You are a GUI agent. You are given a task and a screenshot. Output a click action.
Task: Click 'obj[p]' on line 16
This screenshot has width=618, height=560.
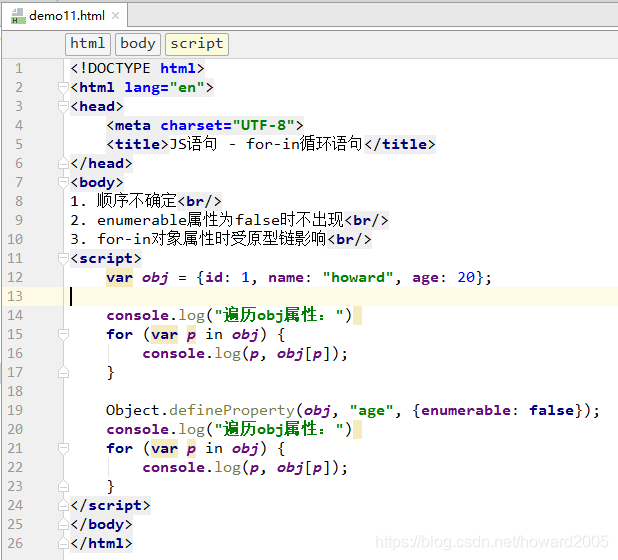[303, 353]
